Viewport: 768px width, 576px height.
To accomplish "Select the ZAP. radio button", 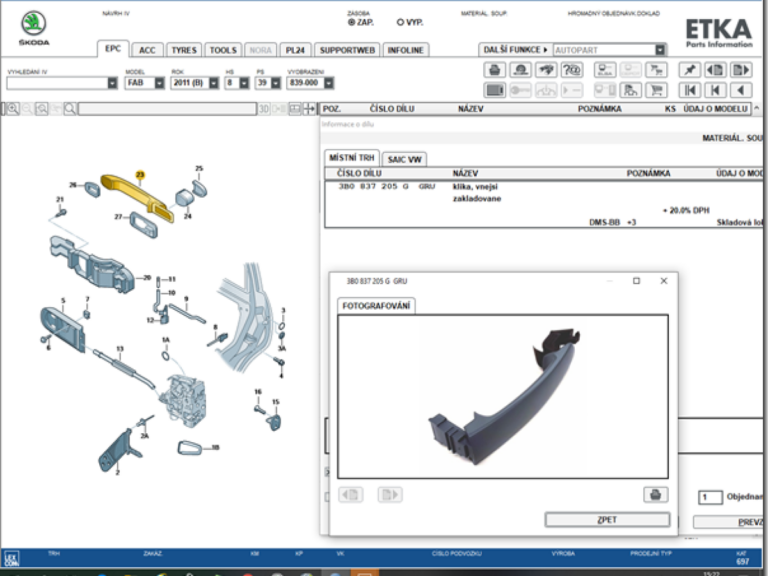I will pos(351,21).
